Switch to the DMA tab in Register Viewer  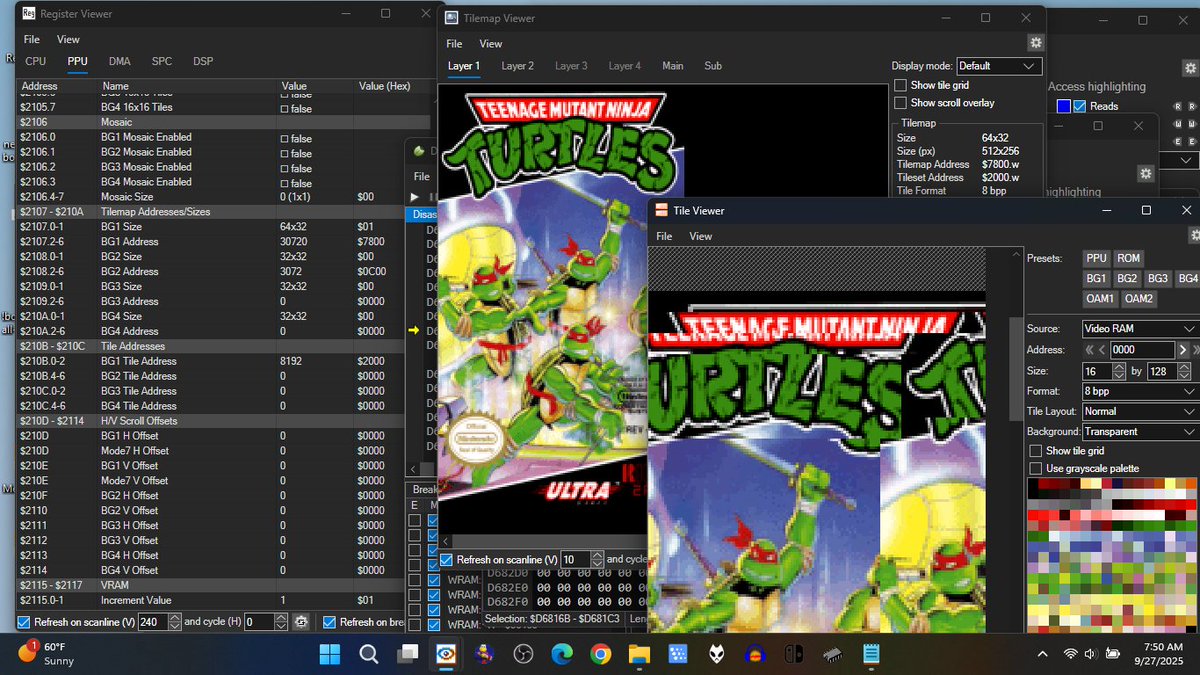click(119, 61)
